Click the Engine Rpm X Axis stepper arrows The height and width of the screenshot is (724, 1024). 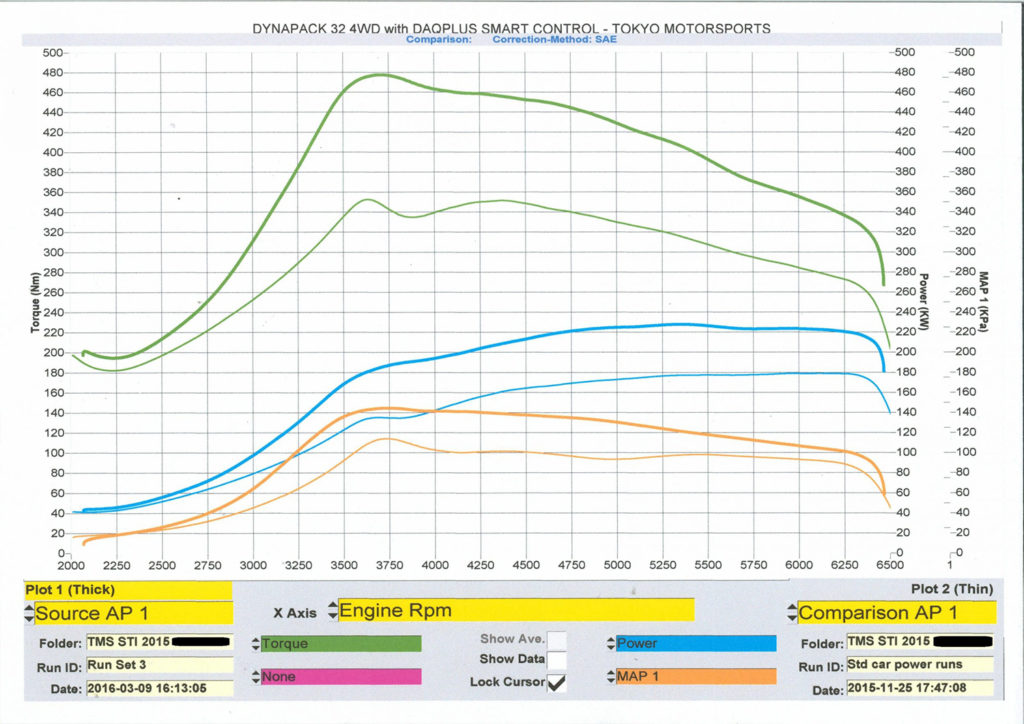tap(332, 610)
